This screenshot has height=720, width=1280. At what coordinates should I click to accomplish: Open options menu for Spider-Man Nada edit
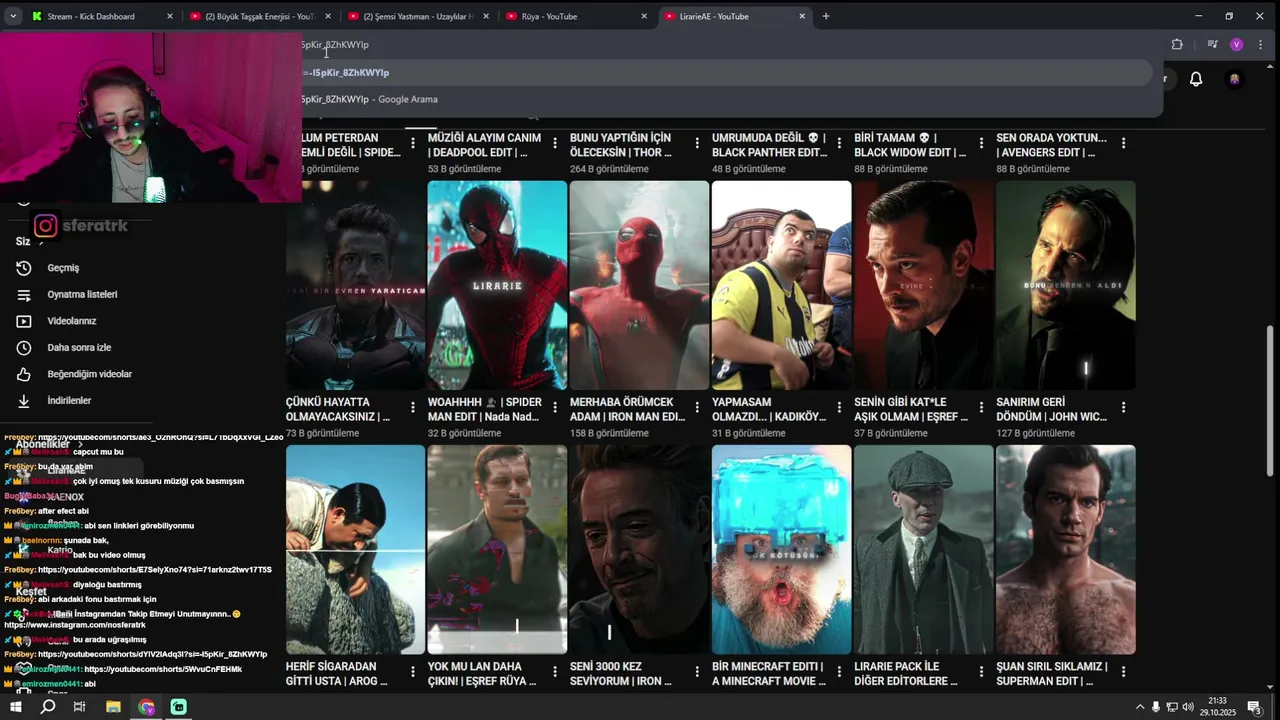click(555, 408)
